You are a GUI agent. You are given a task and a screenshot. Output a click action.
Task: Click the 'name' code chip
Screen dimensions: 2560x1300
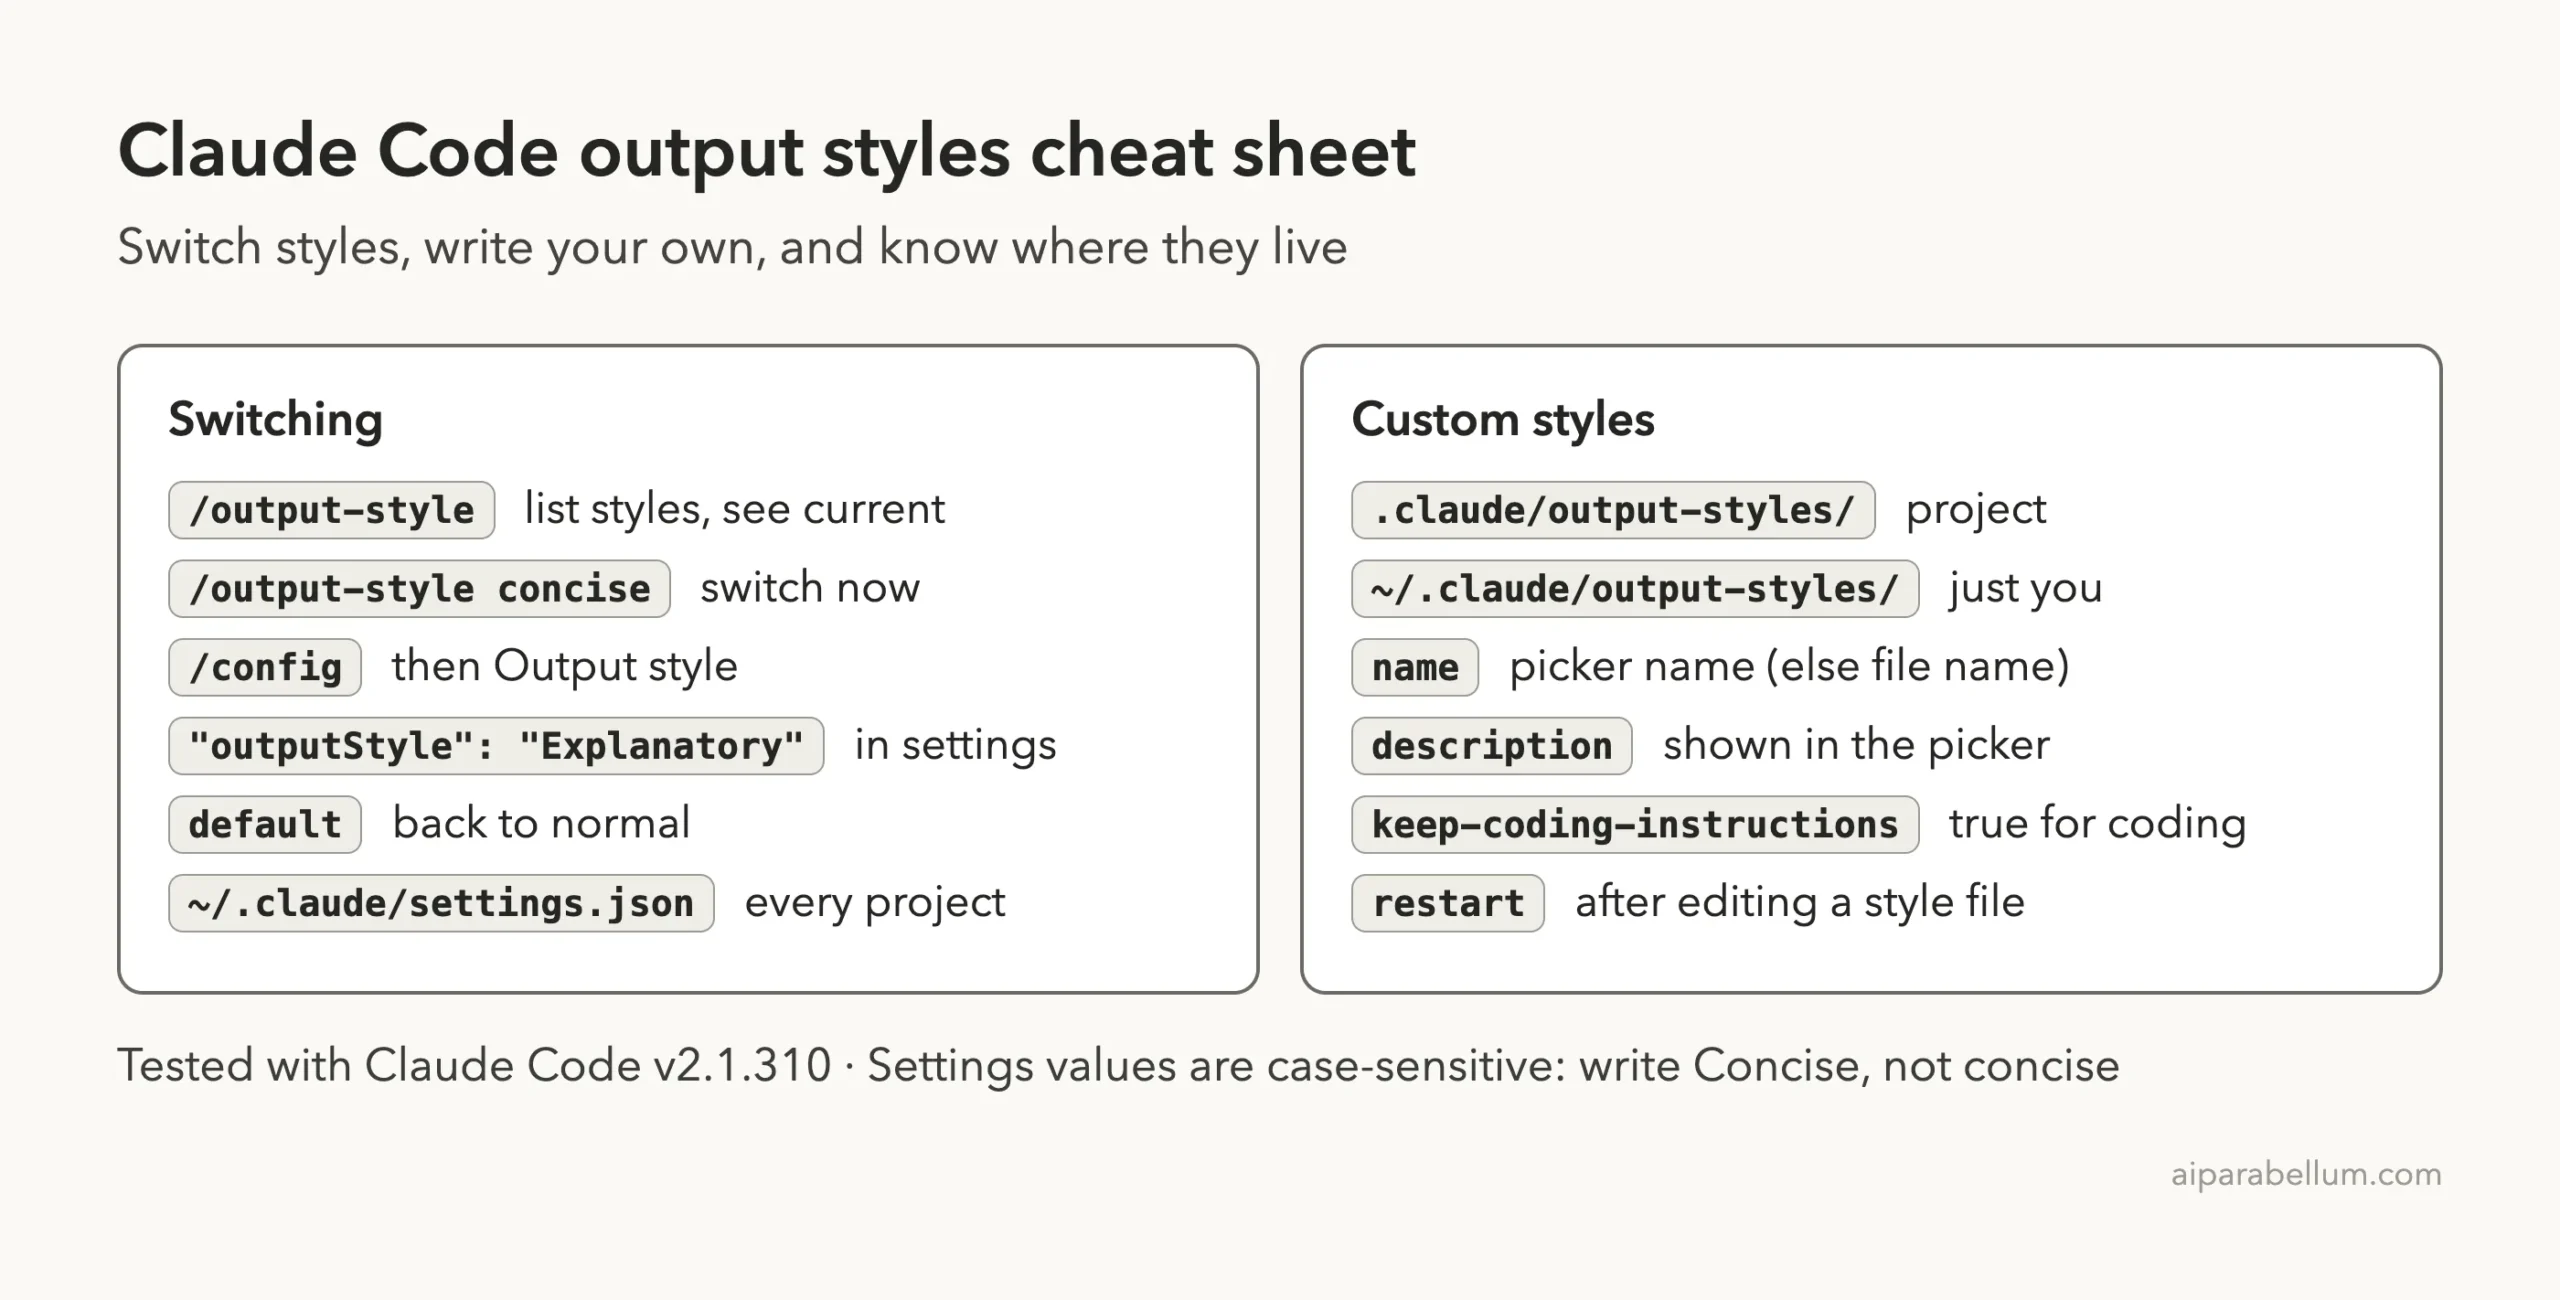pyautogui.click(x=1415, y=667)
